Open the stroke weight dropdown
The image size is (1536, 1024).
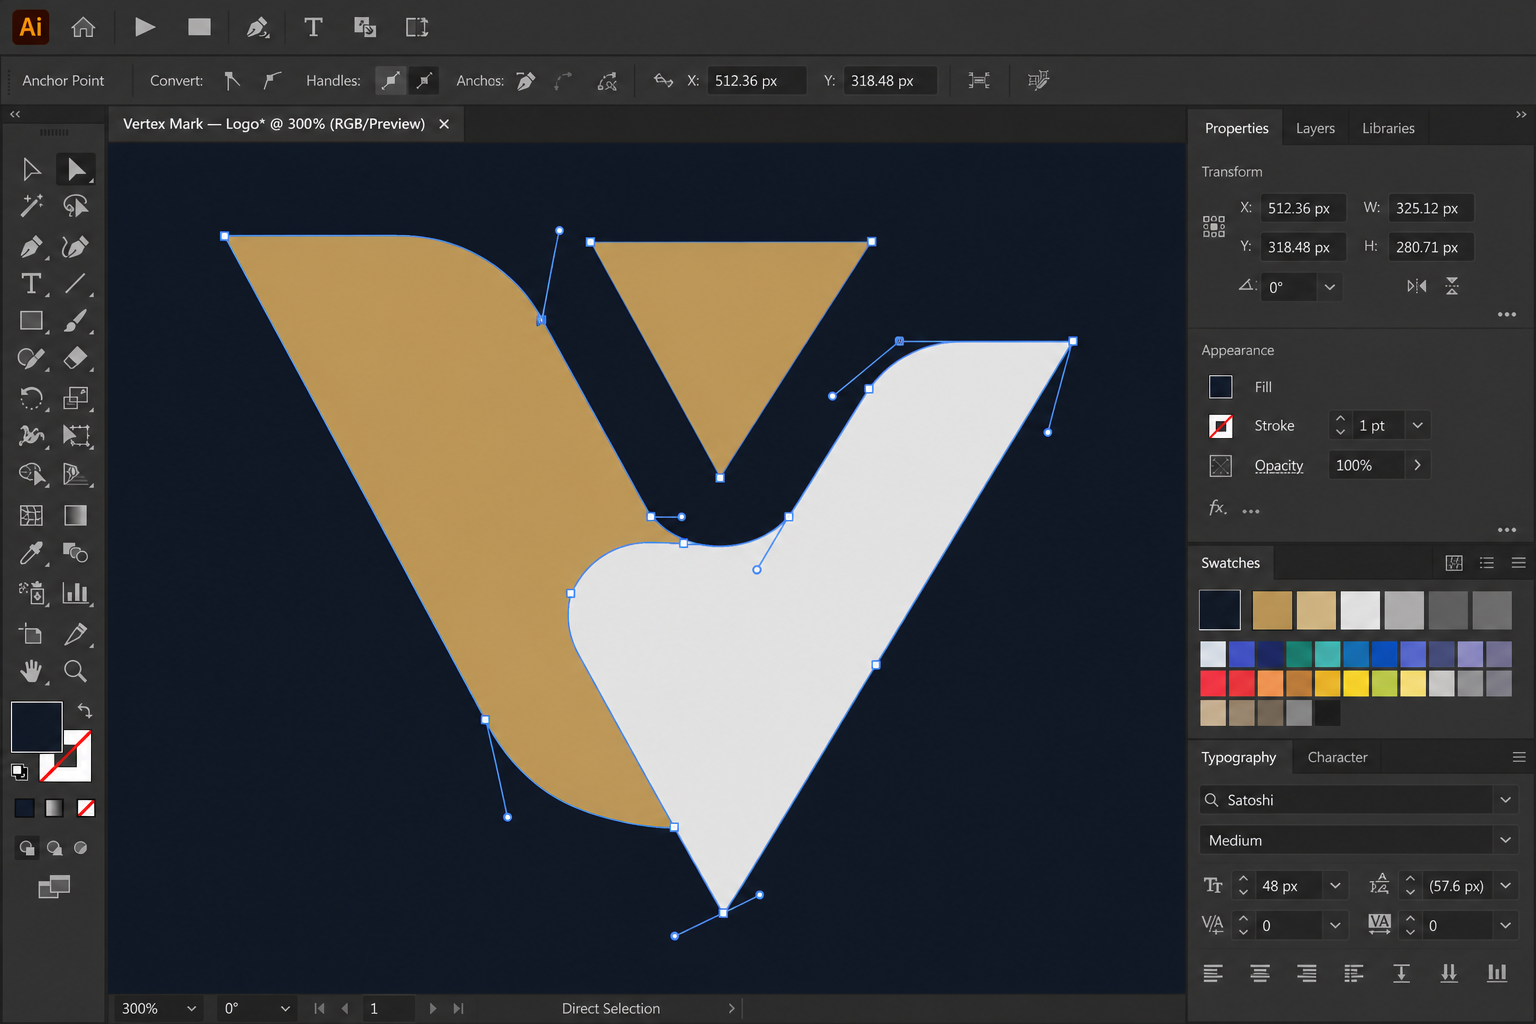pyautogui.click(x=1417, y=425)
